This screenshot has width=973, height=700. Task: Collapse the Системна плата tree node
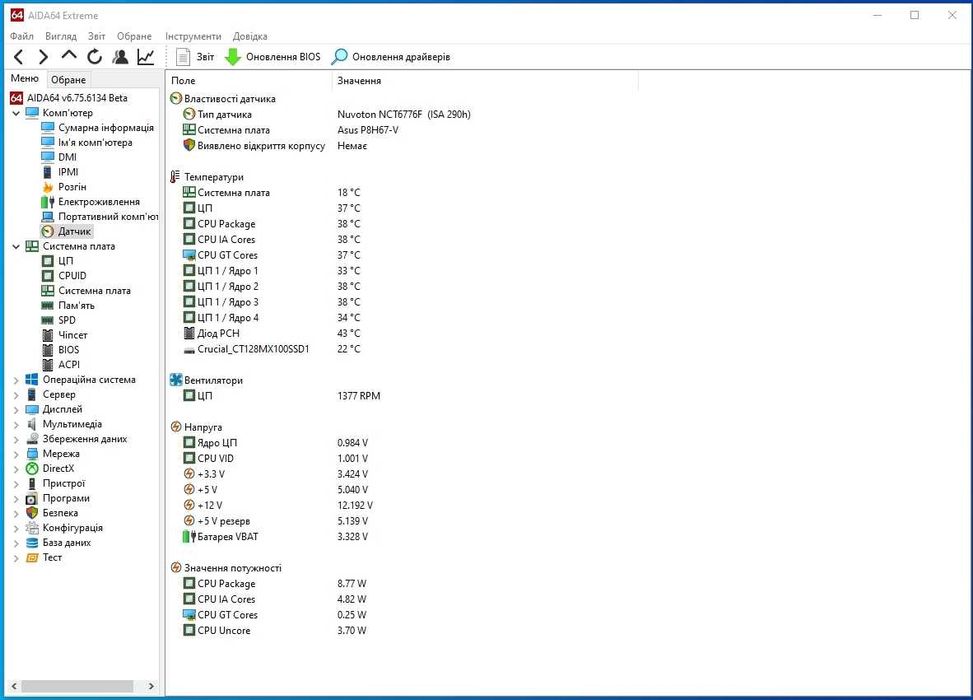pyautogui.click(x=16, y=246)
